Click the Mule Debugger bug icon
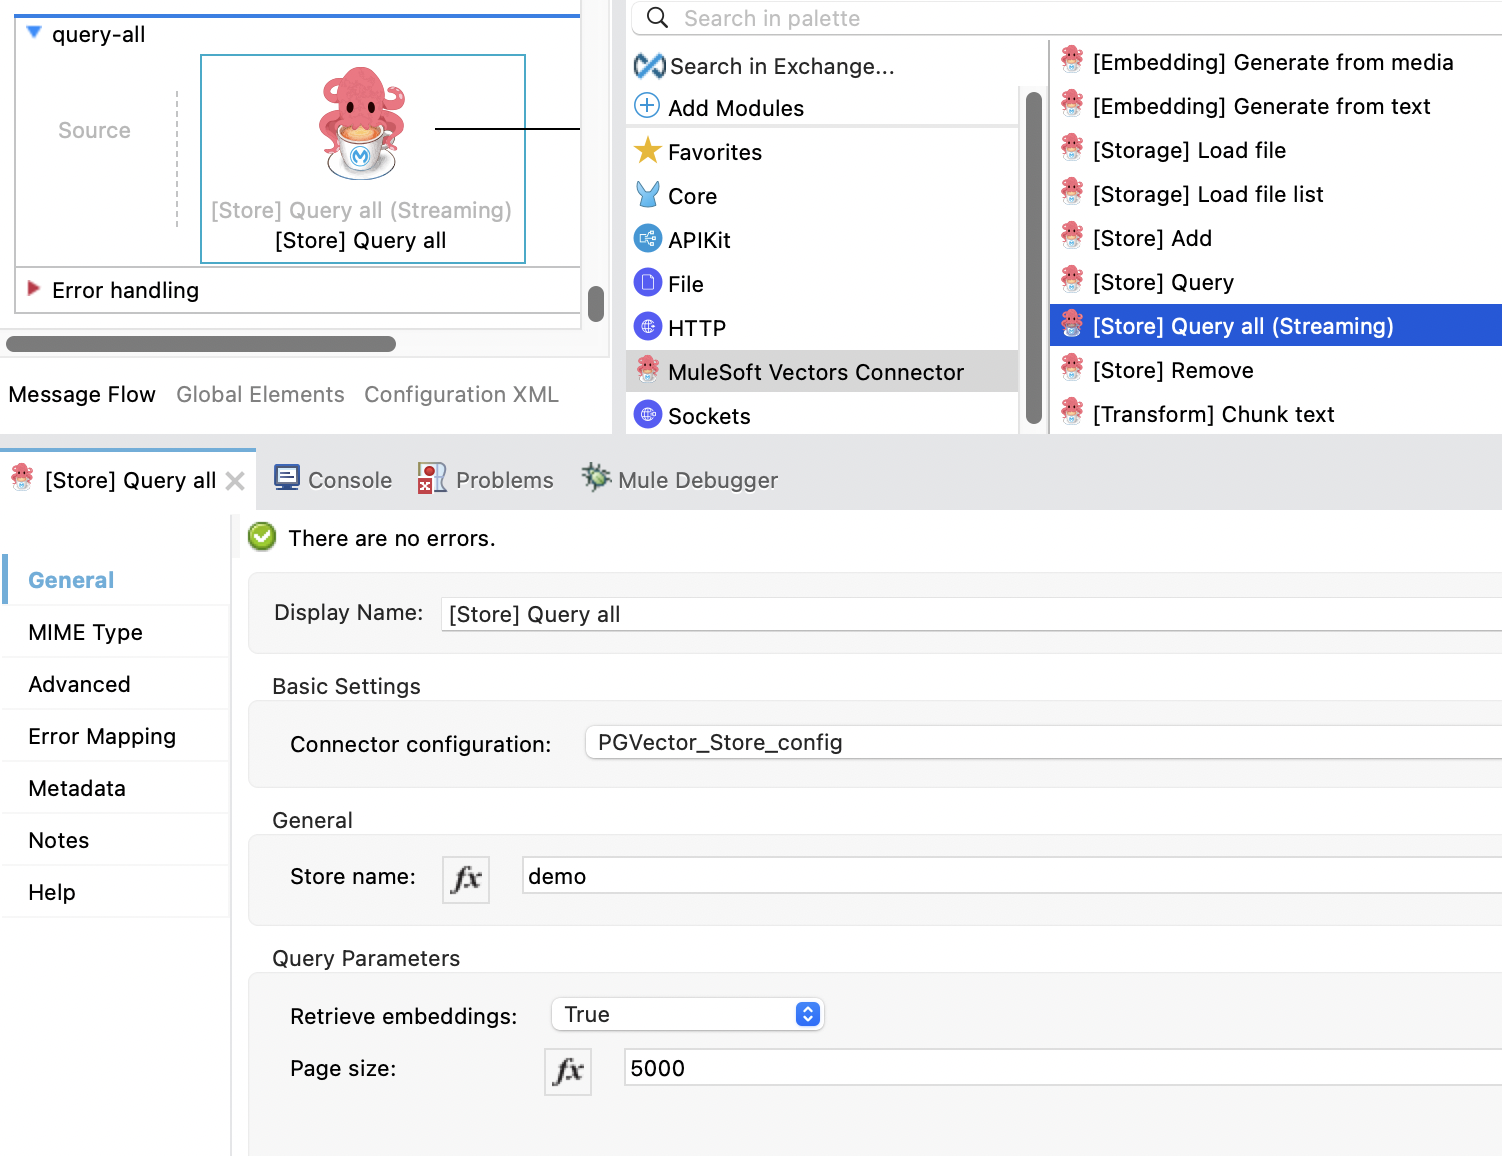1502x1156 pixels. point(596,478)
